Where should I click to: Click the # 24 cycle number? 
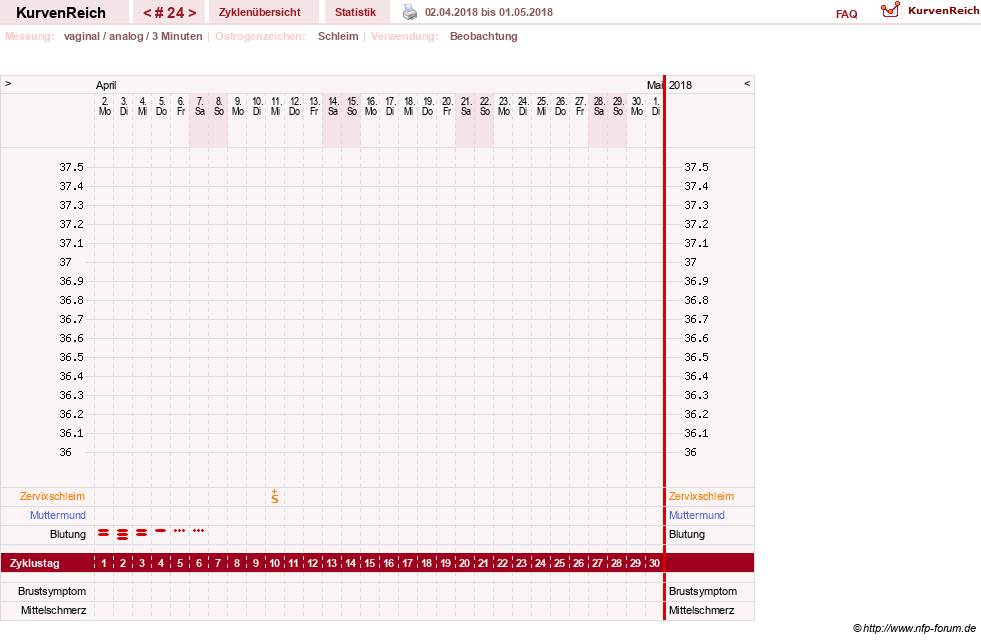[x=170, y=13]
